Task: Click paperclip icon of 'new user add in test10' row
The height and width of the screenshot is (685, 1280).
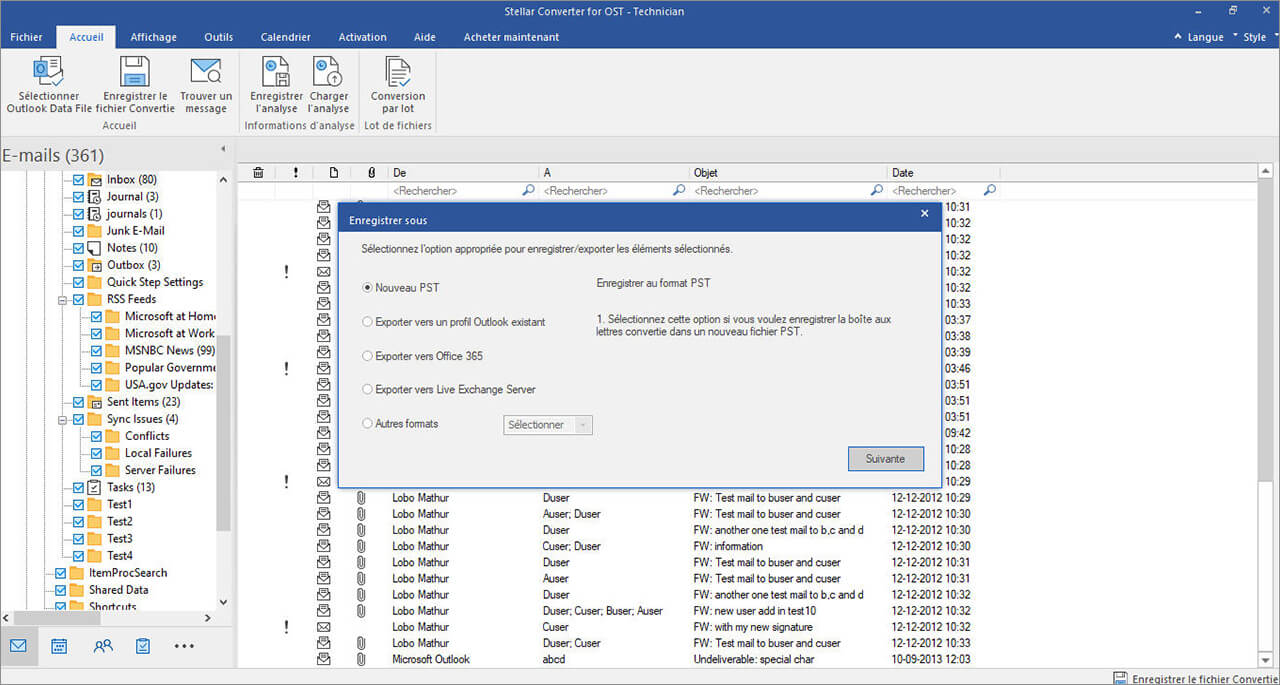Action: pos(362,611)
